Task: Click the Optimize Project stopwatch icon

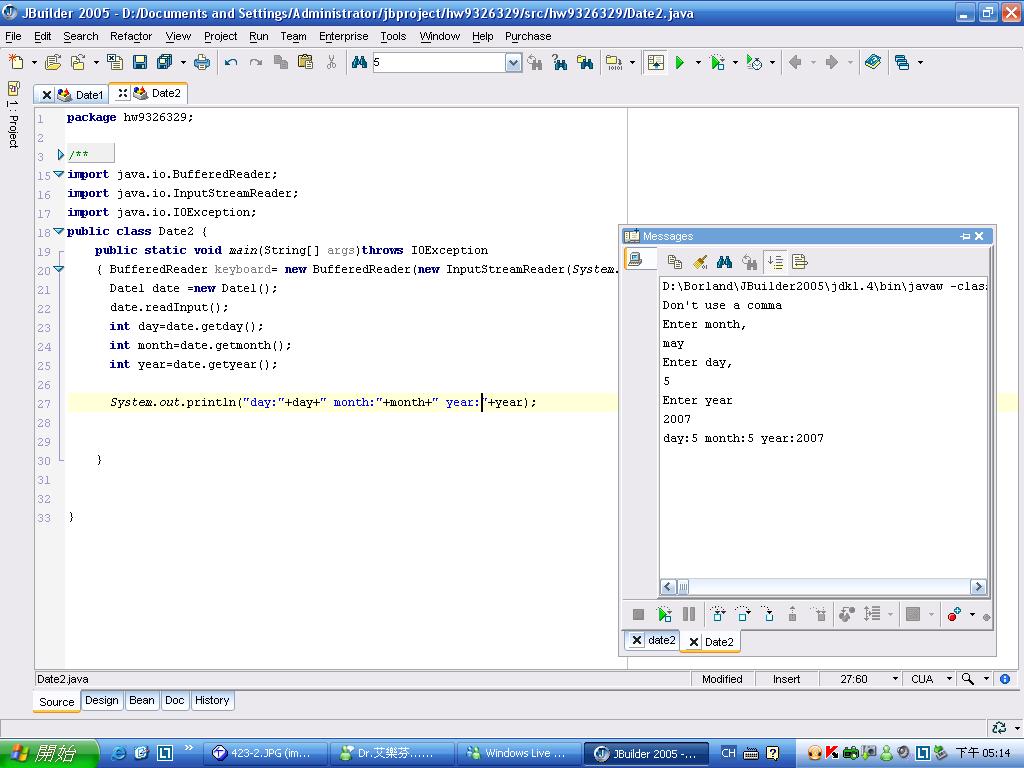Action: click(x=754, y=62)
